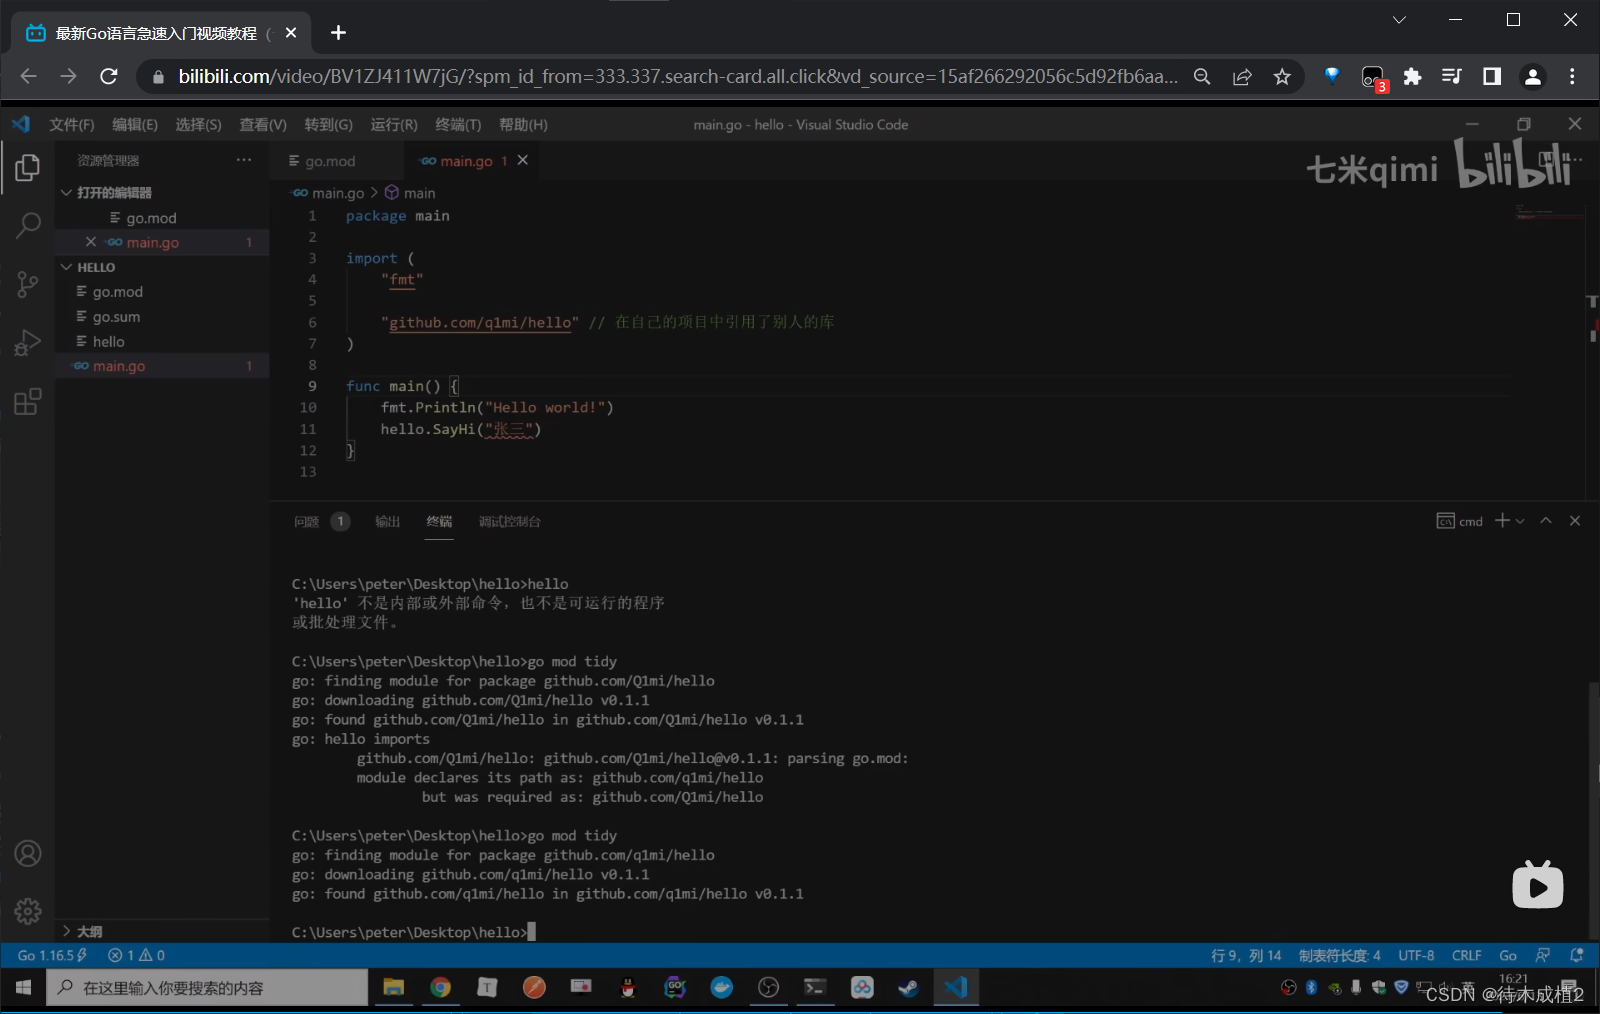Close main.go in the open editors list

click(91, 242)
